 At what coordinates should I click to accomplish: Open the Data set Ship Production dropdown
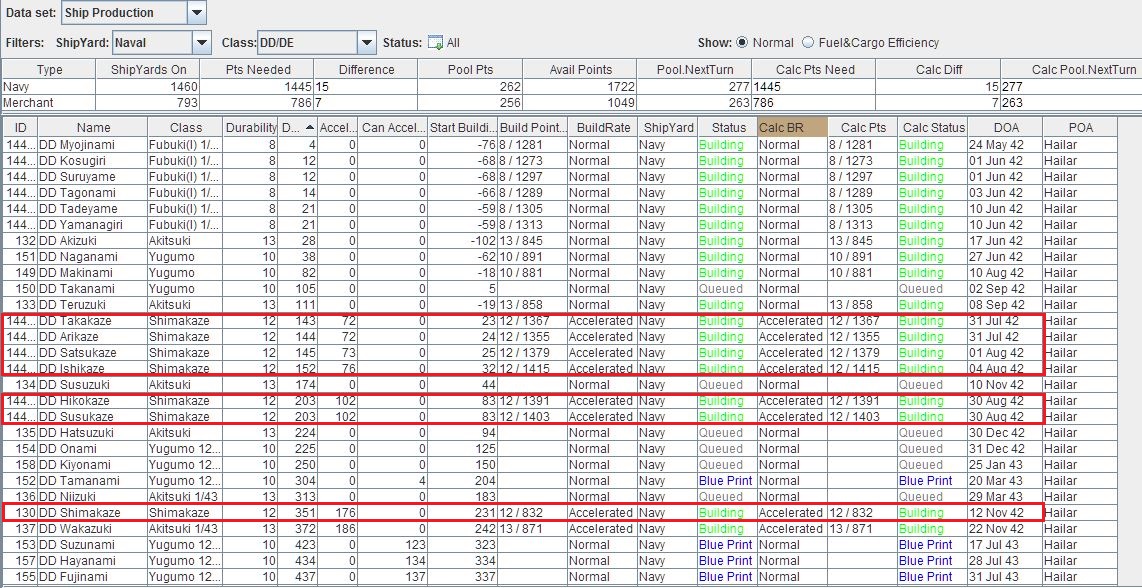[x=197, y=12]
